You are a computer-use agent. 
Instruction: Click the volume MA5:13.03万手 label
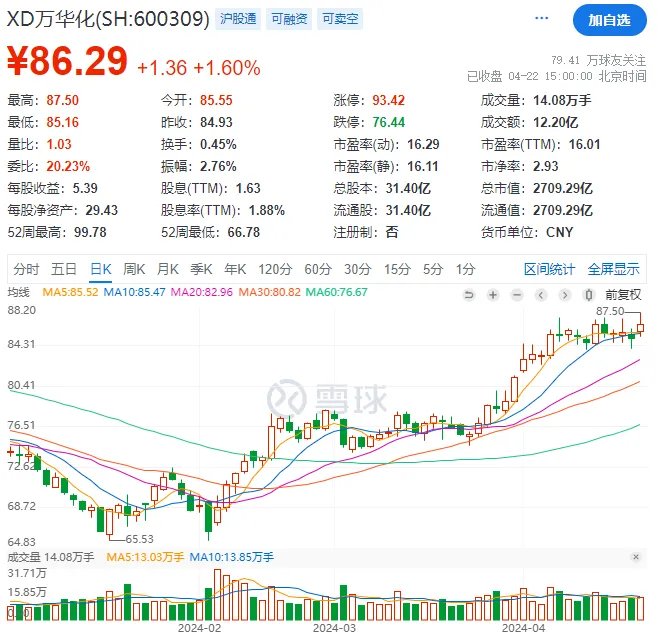click(145, 557)
